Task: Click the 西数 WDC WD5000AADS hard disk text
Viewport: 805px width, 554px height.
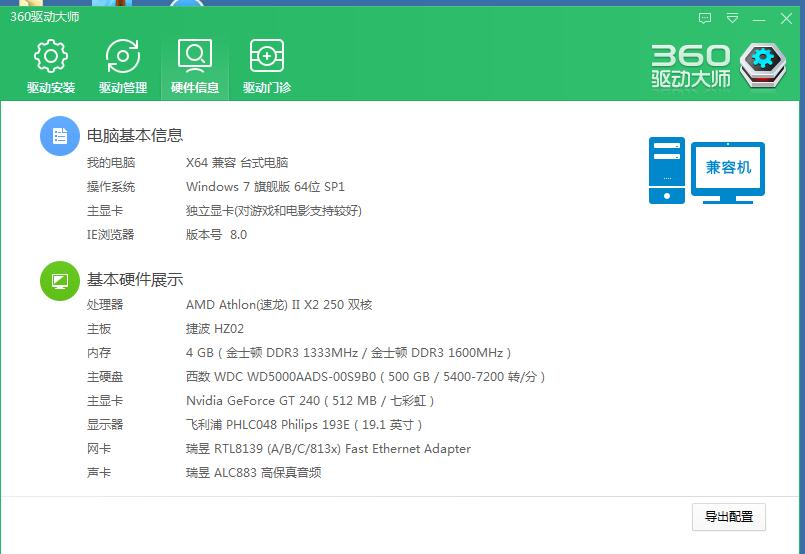Action: [365, 377]
